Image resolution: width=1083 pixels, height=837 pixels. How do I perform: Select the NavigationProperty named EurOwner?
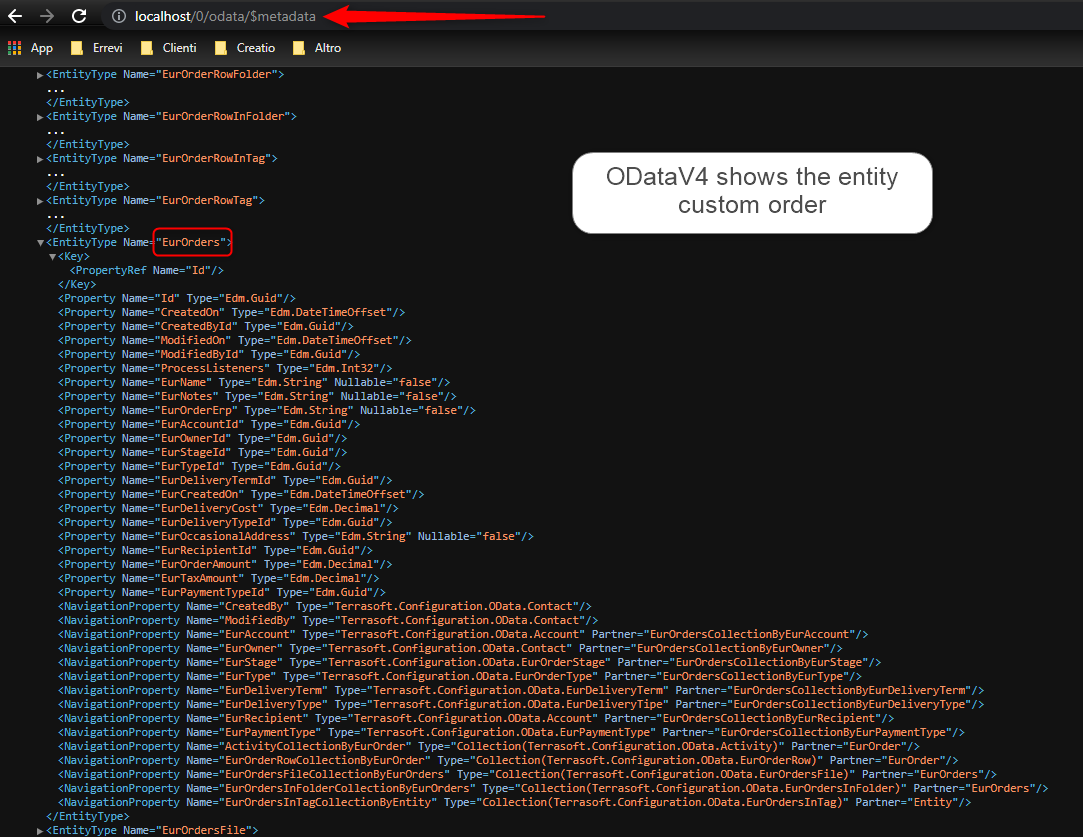point(450,648)
